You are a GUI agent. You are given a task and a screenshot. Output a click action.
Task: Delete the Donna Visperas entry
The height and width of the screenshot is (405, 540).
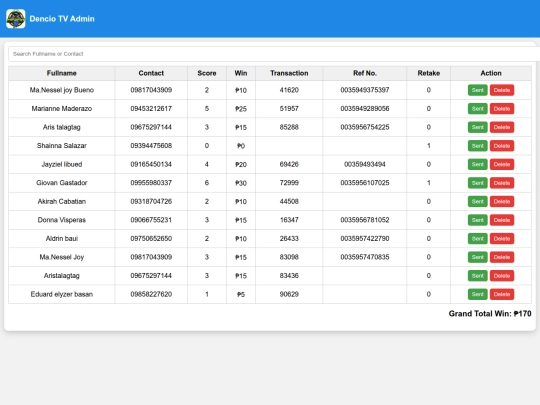pyautogui.click(x=502, y=220)
